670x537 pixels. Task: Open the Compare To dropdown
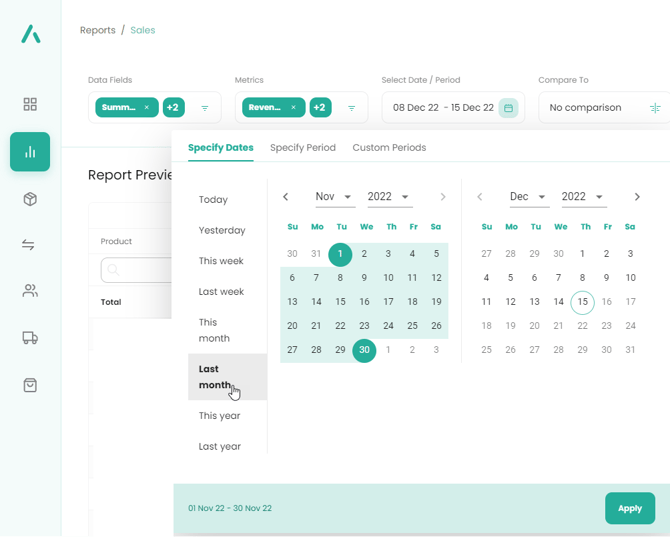(x=604, y=108)
